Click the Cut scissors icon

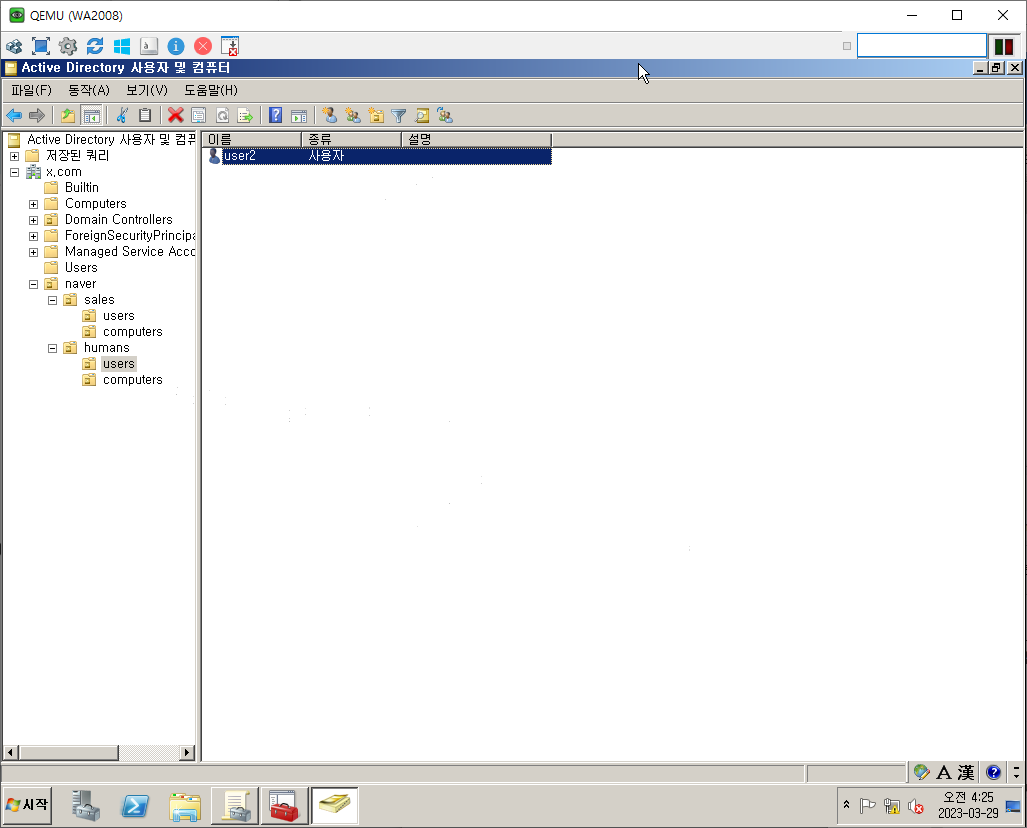pyautogui.click(x=122, y=116)
